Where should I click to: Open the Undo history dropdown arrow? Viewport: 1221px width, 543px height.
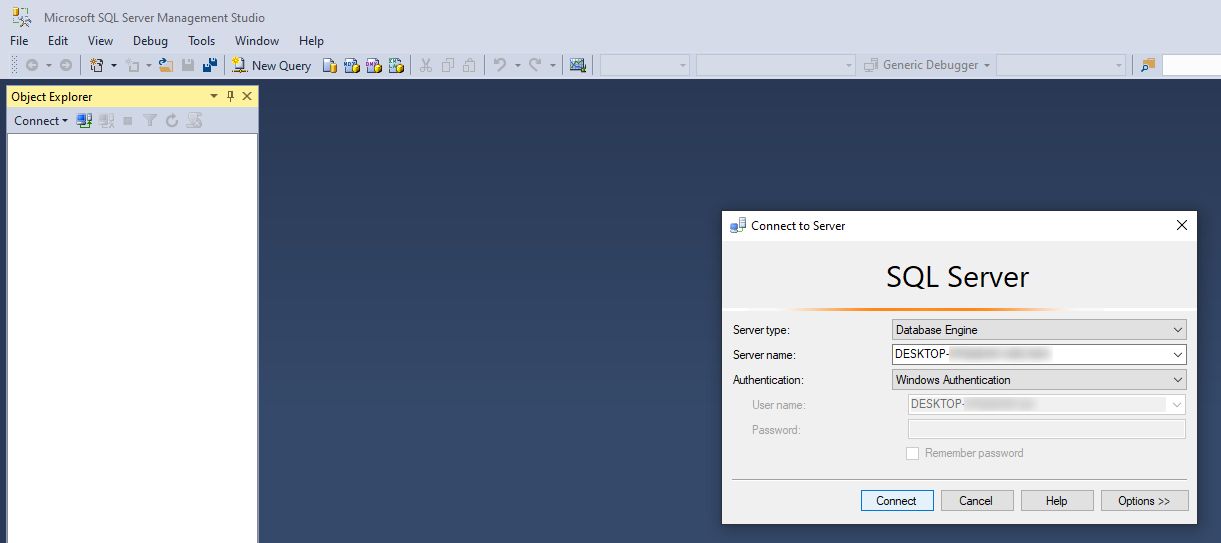pyautogui.click(x=518, y=65)
